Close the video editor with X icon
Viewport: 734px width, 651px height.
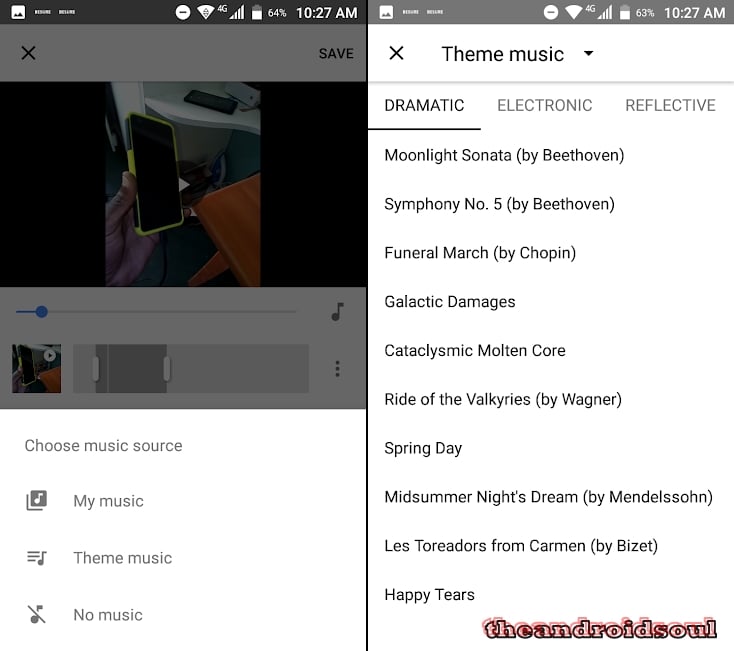point(29,53)
